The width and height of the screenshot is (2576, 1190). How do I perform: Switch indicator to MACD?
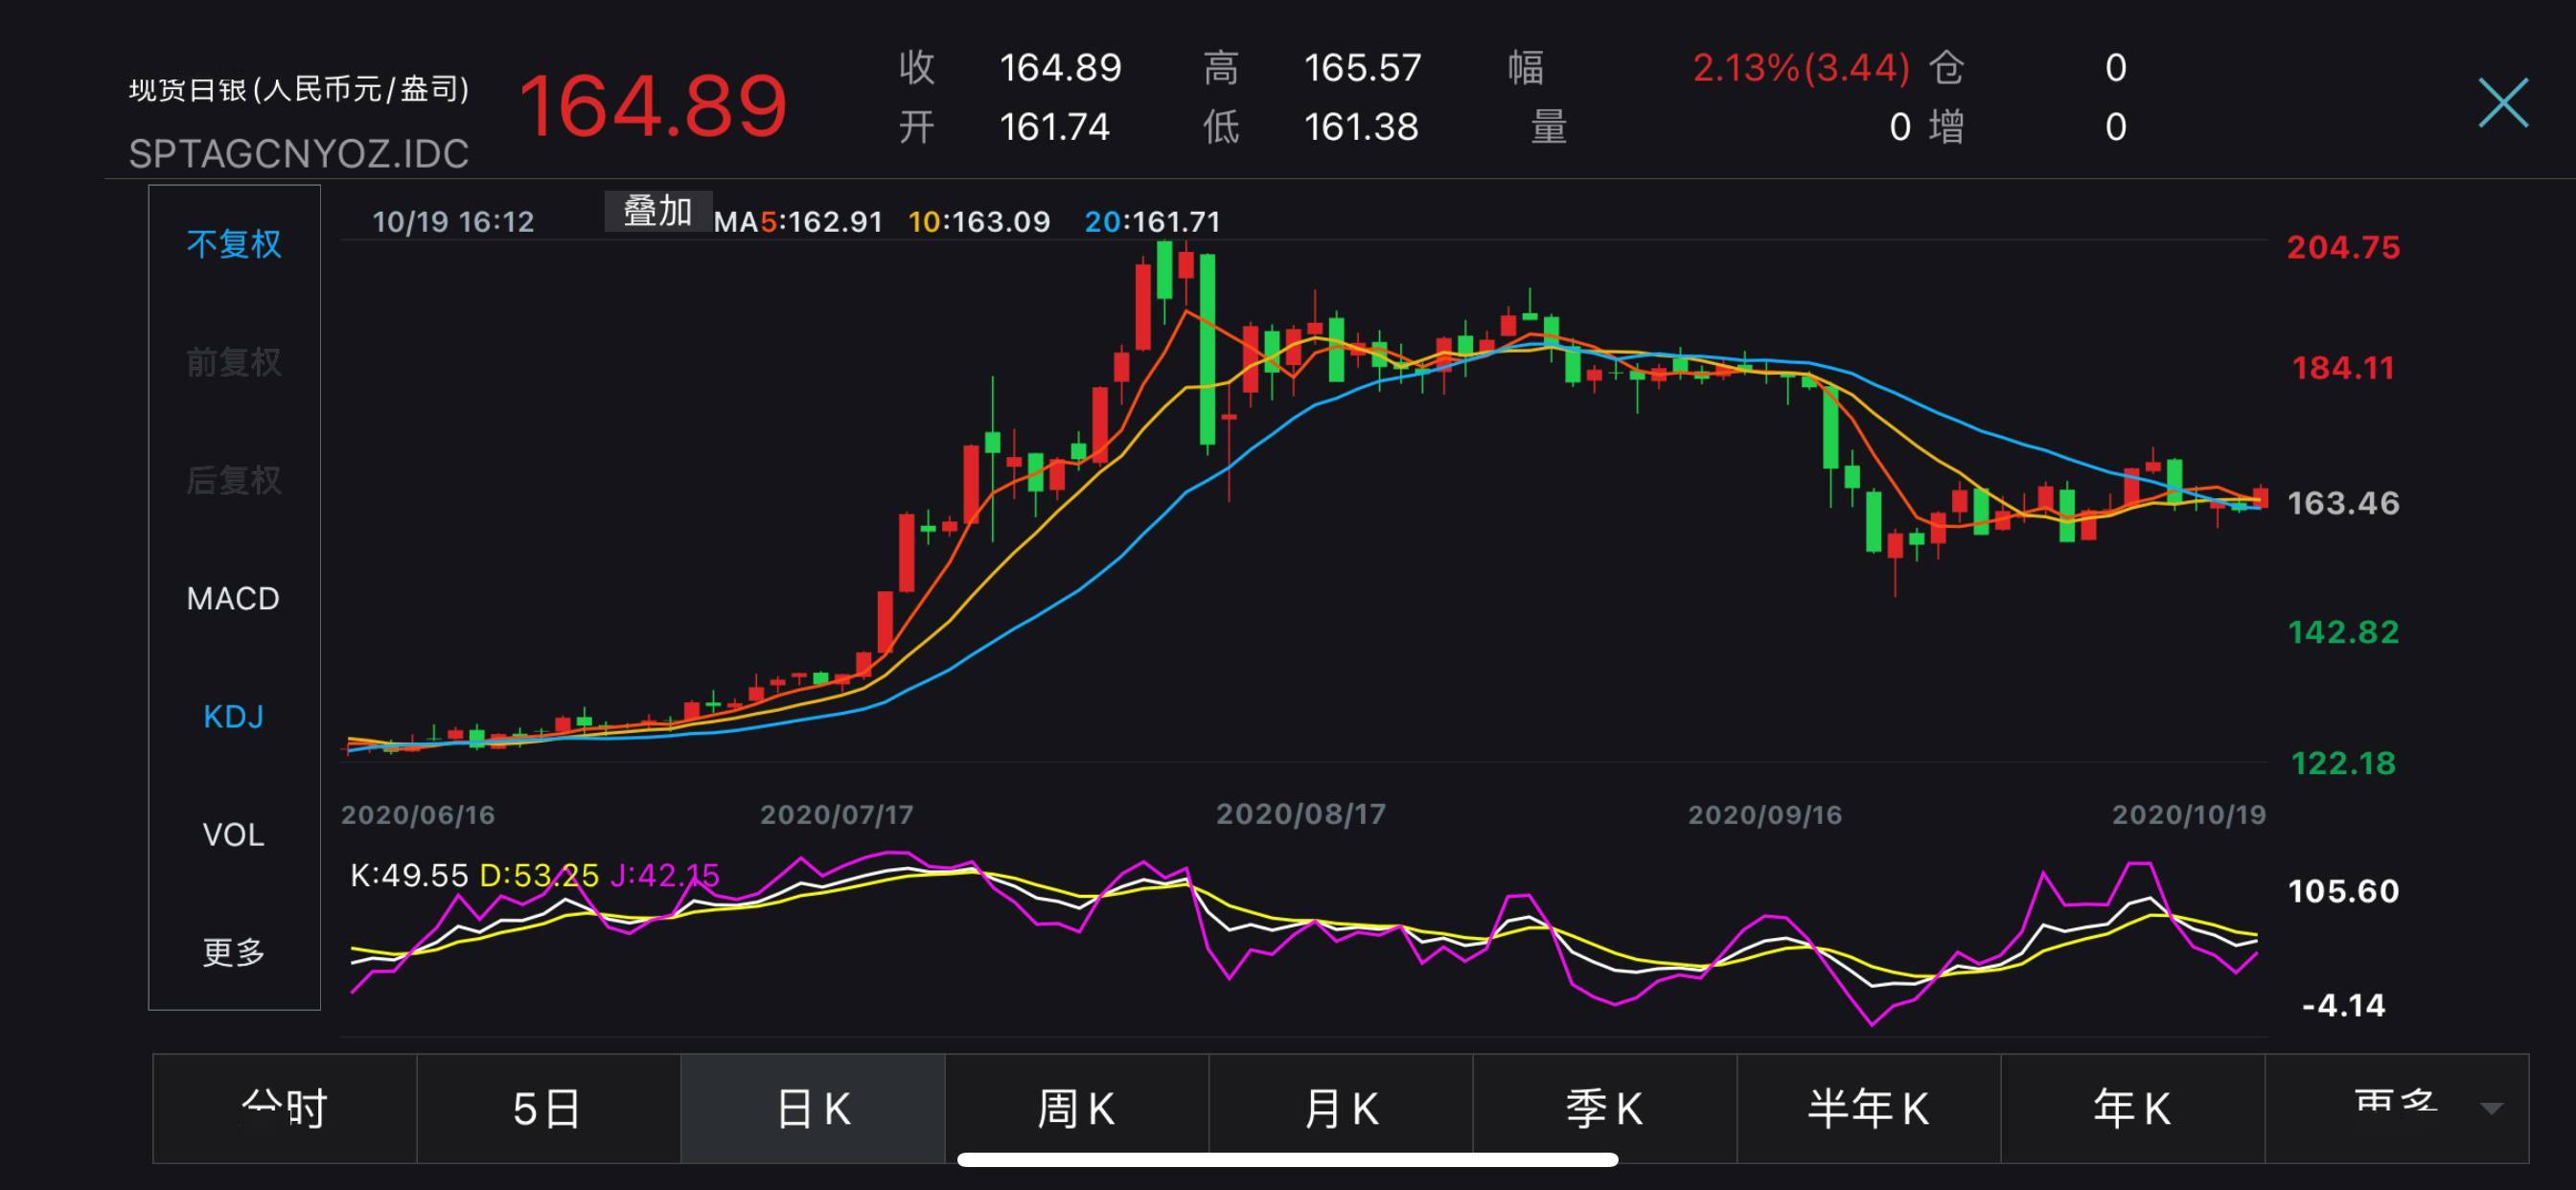click(x=233, y=598)
